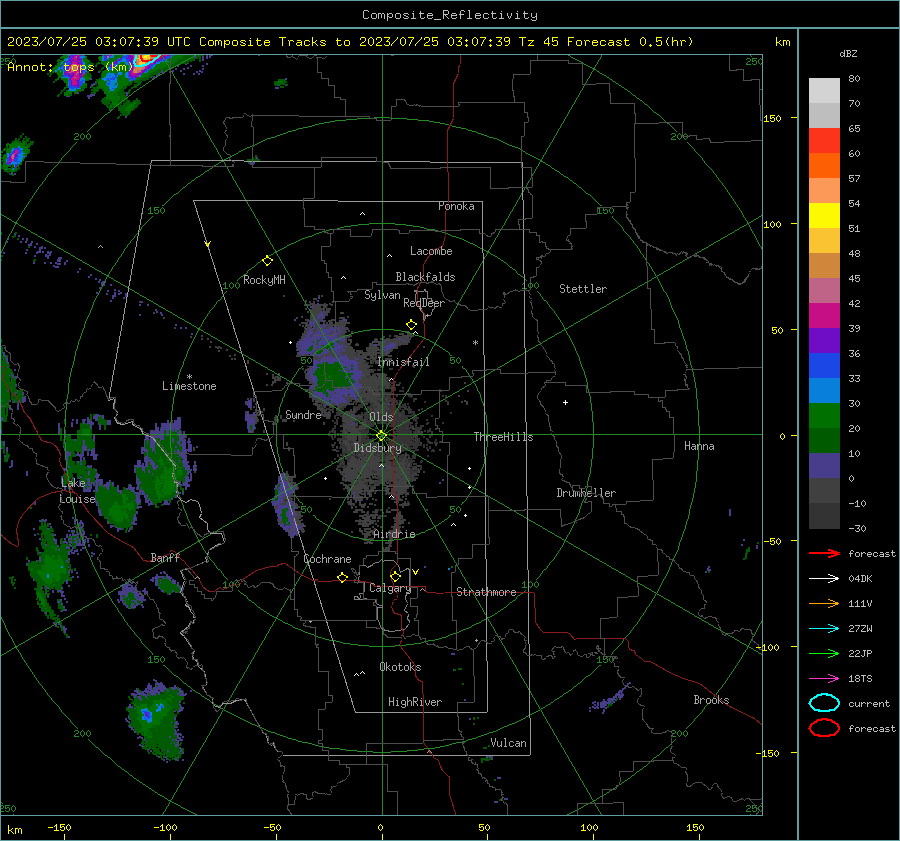Click the Innisfail town label
The height and width of the screenshot is (841, 900).
(x=404, y=362)
